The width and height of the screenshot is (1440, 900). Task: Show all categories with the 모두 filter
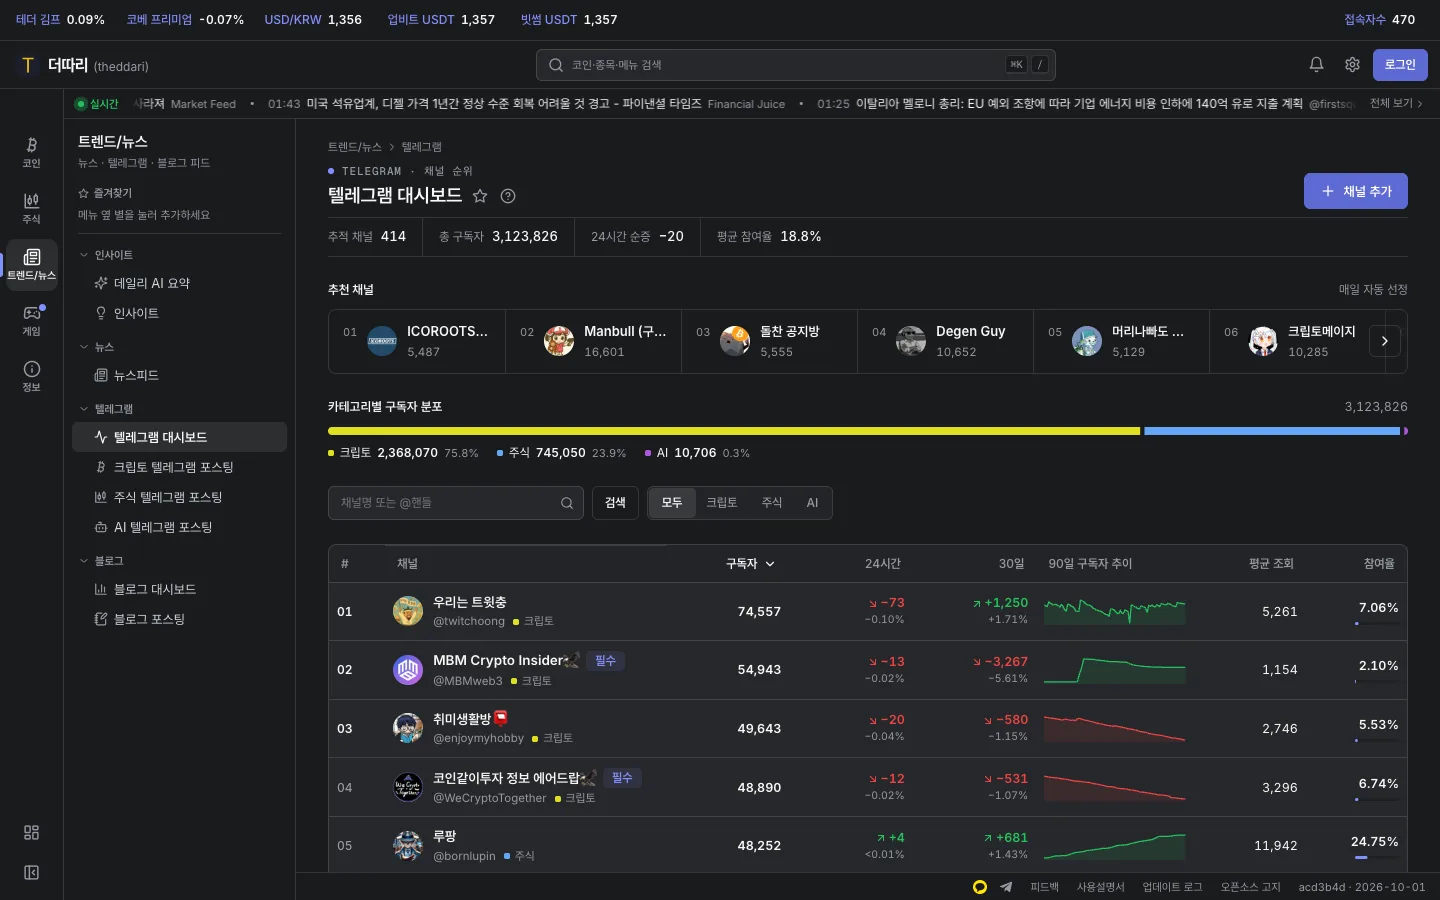(672, 503)
